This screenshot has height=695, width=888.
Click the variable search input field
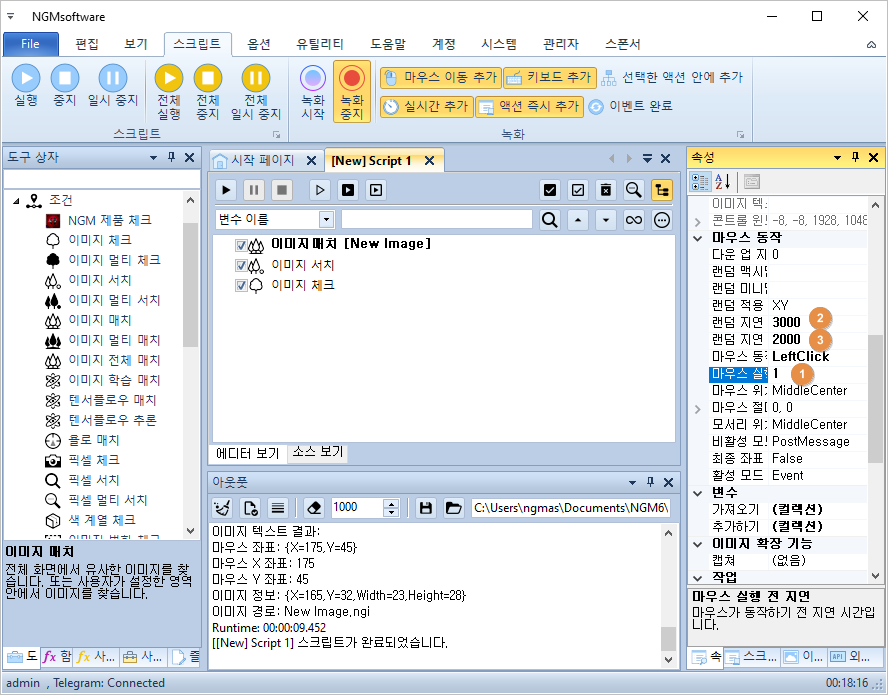click(x=437, y=219)
